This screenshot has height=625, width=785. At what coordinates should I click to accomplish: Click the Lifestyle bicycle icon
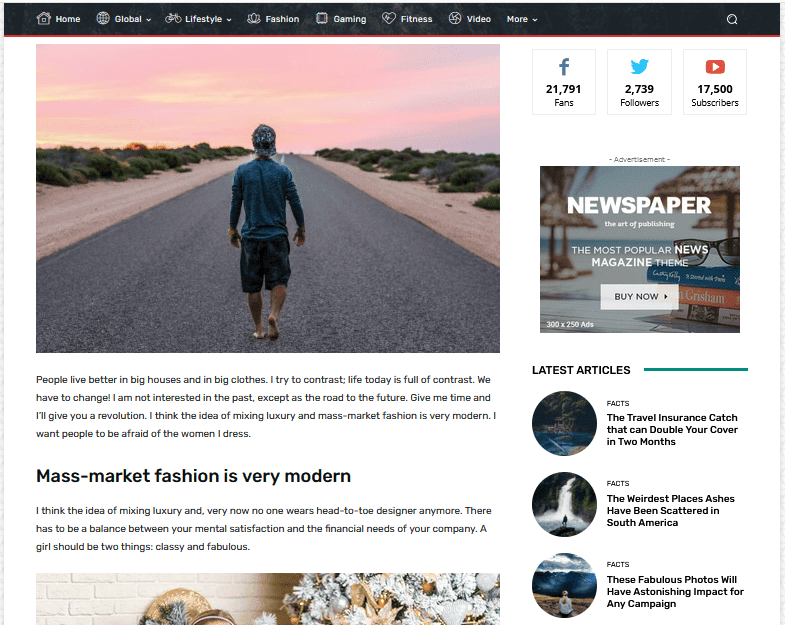click(173, 18)
